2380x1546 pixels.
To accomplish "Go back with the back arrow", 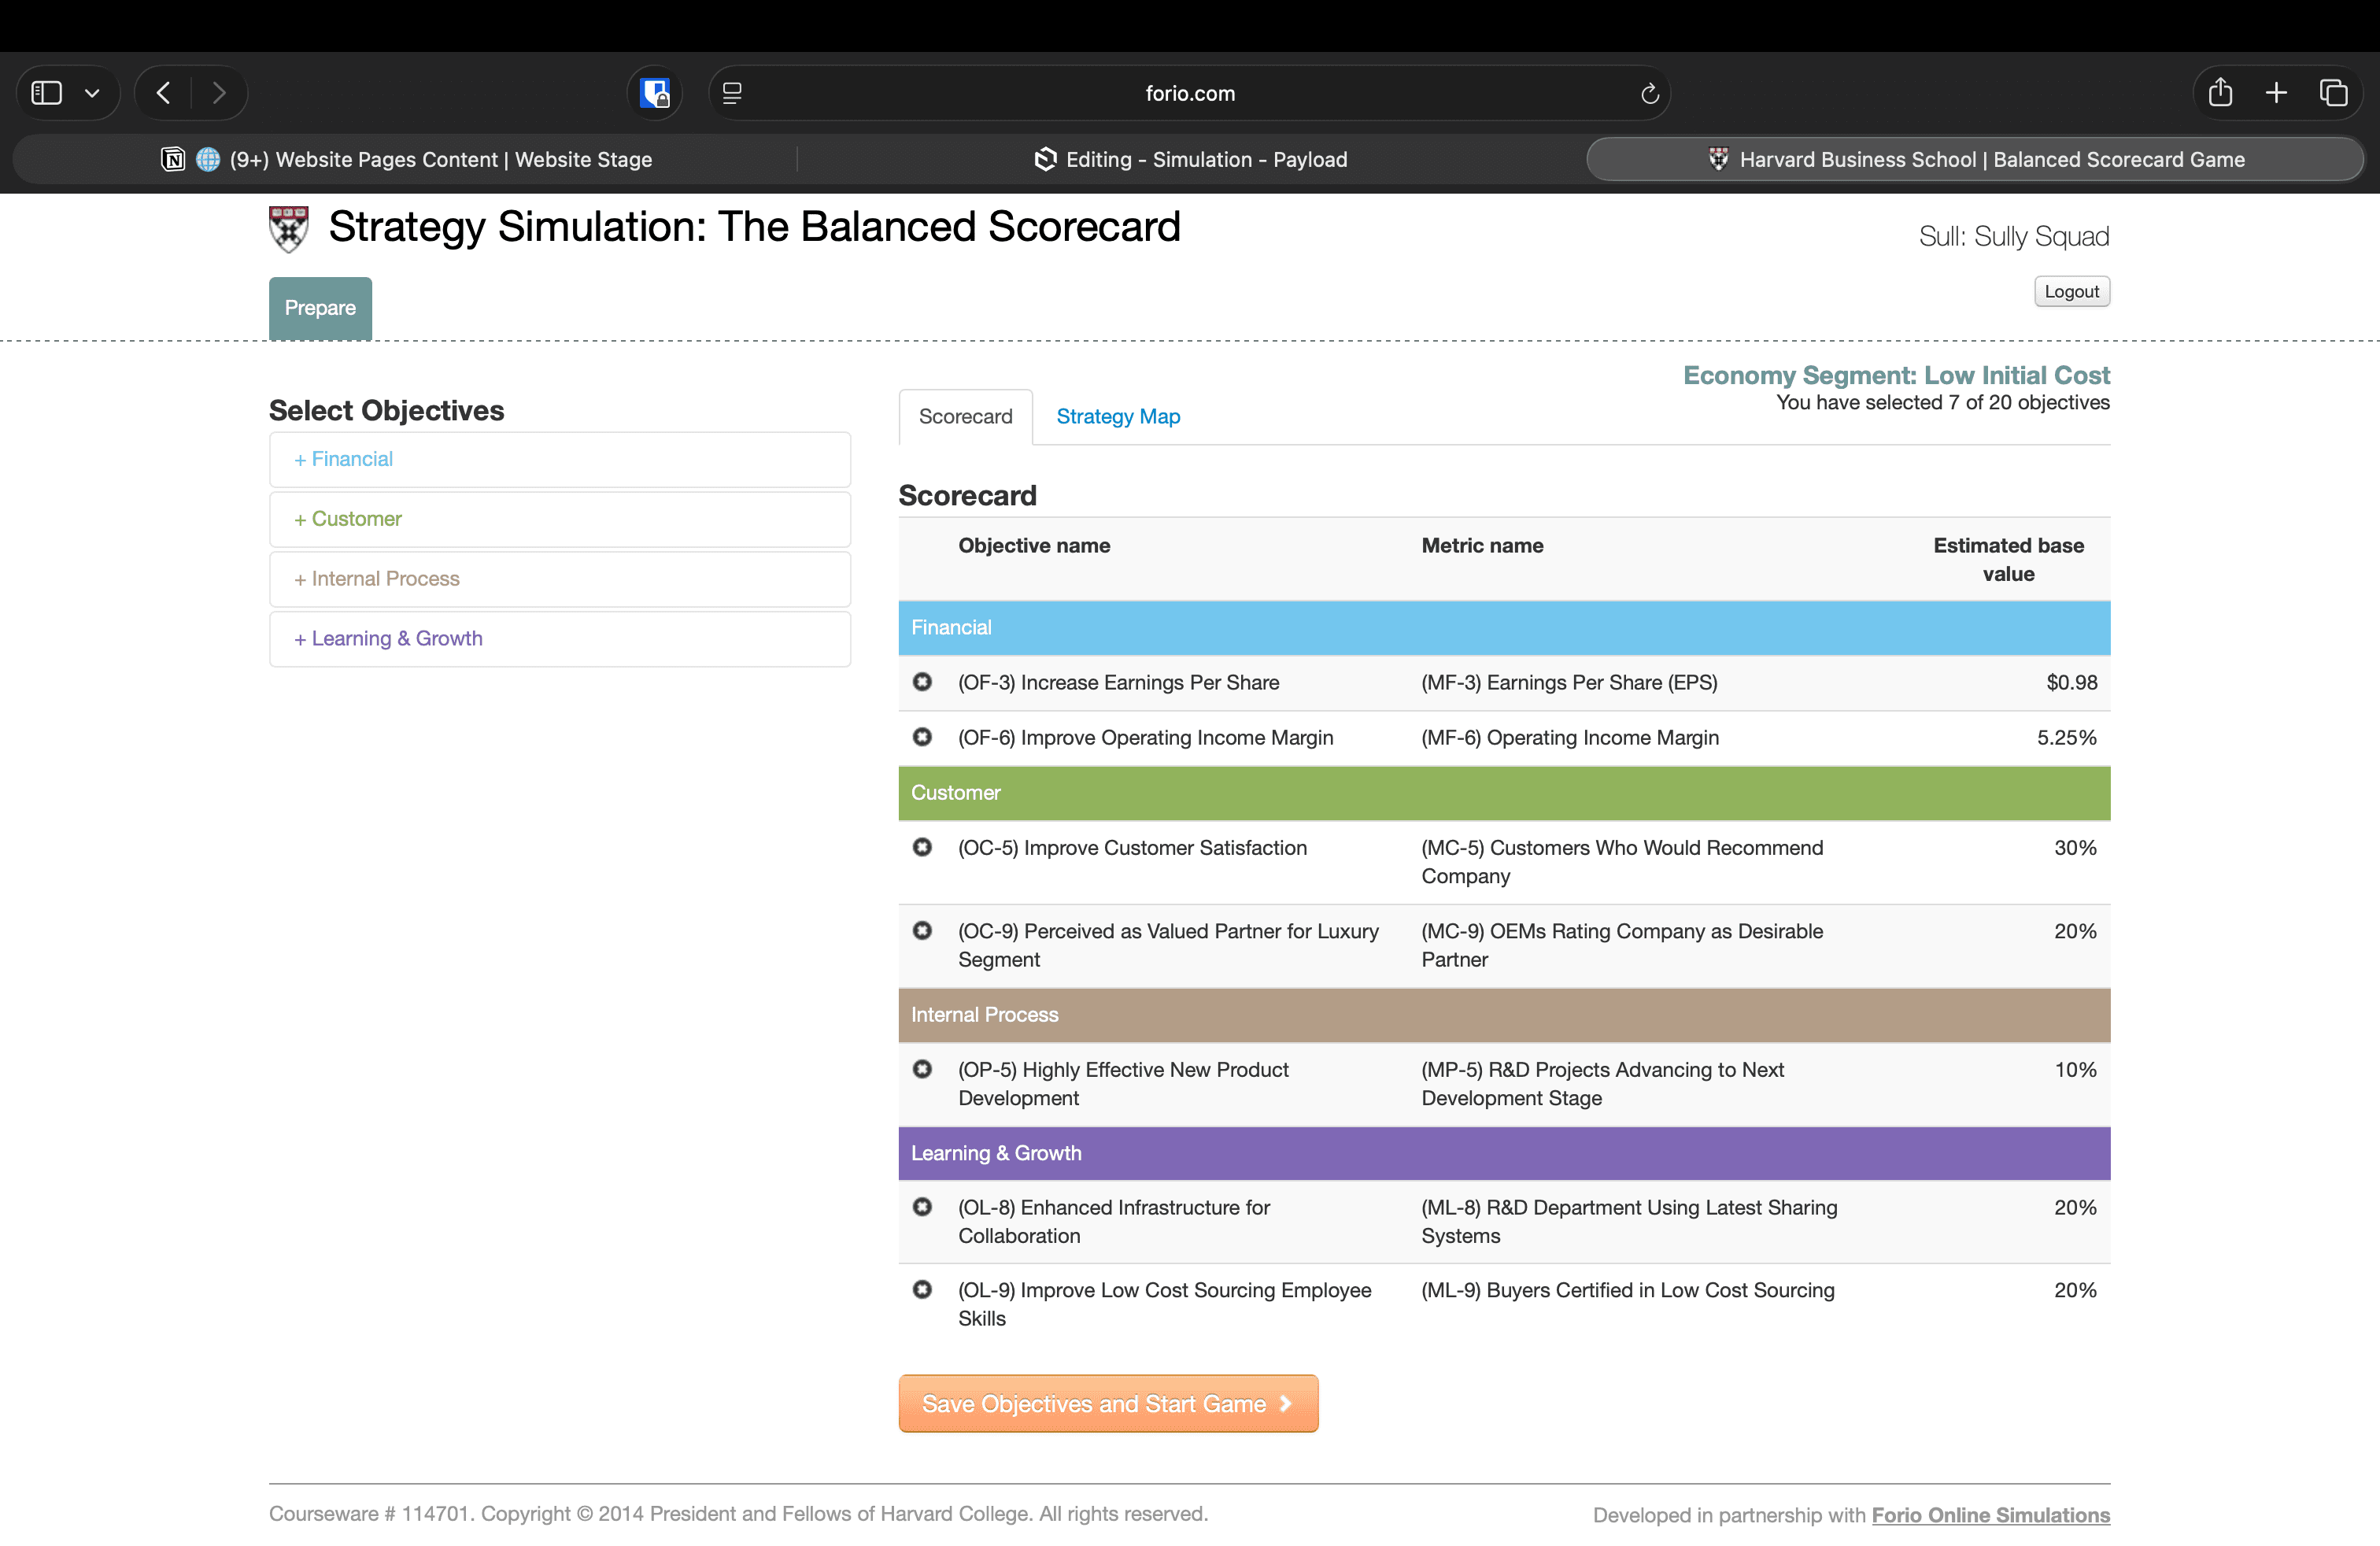I will 164,93.
